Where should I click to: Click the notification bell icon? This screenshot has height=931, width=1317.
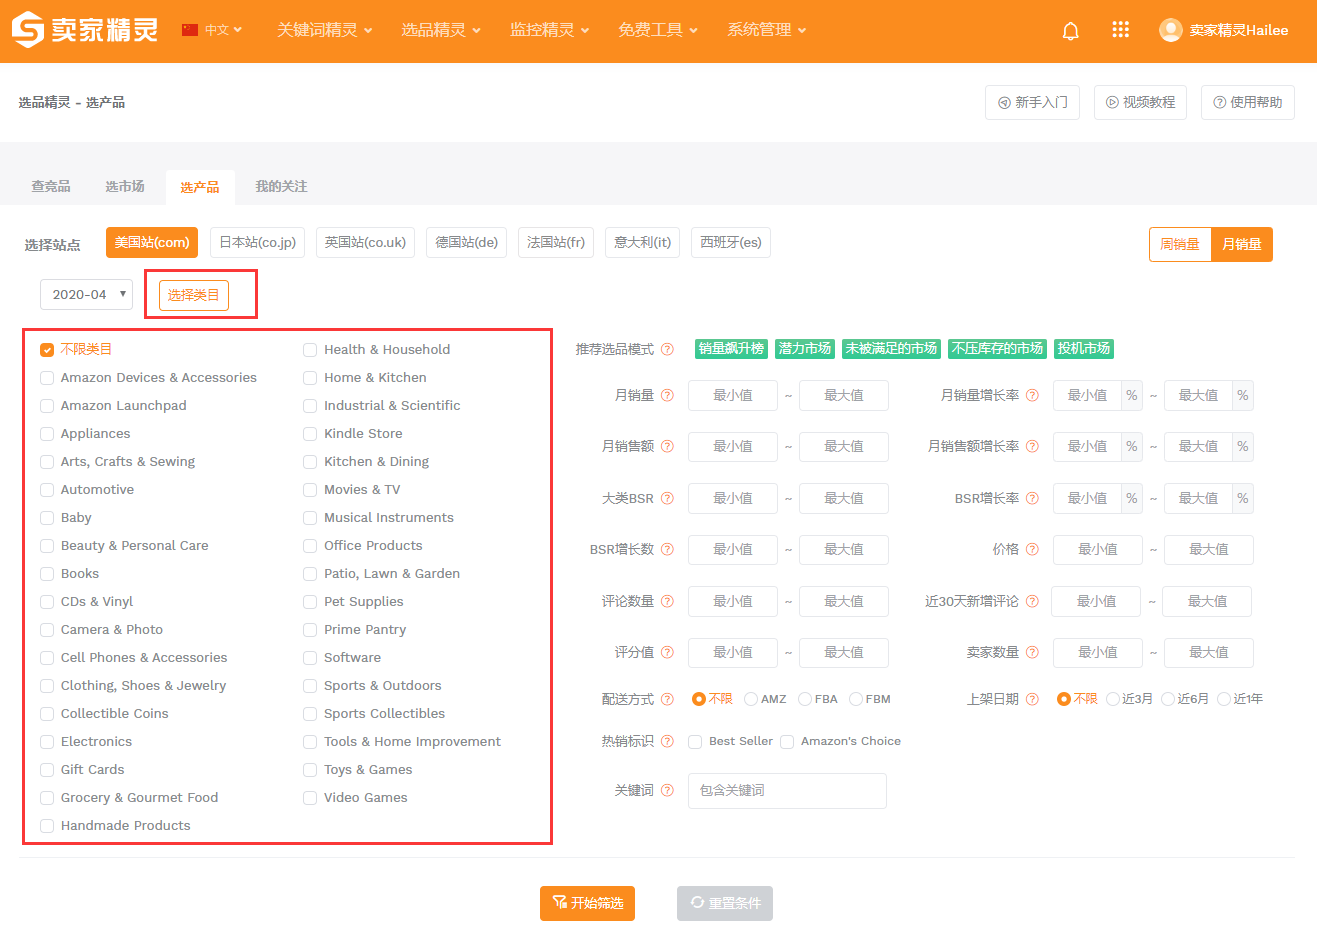1070,31
